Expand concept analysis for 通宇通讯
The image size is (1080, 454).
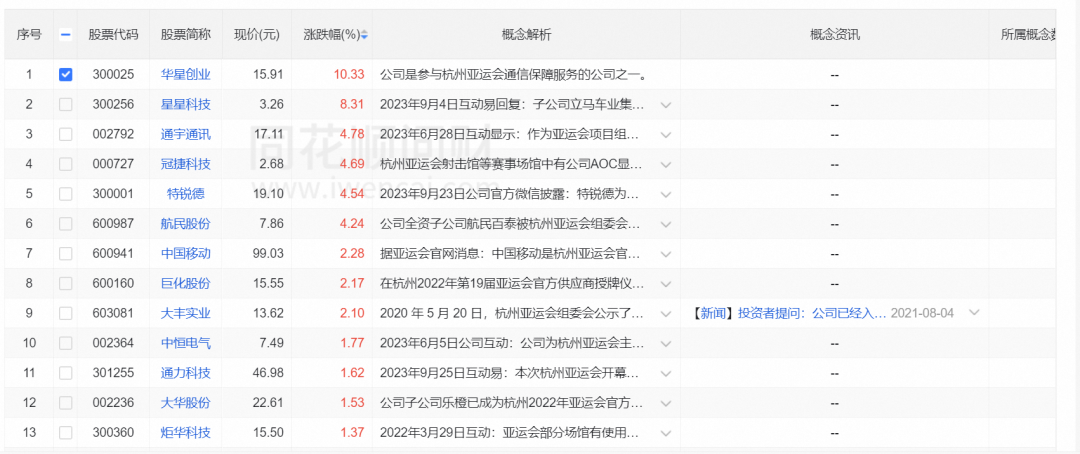[x=665, y=134]
